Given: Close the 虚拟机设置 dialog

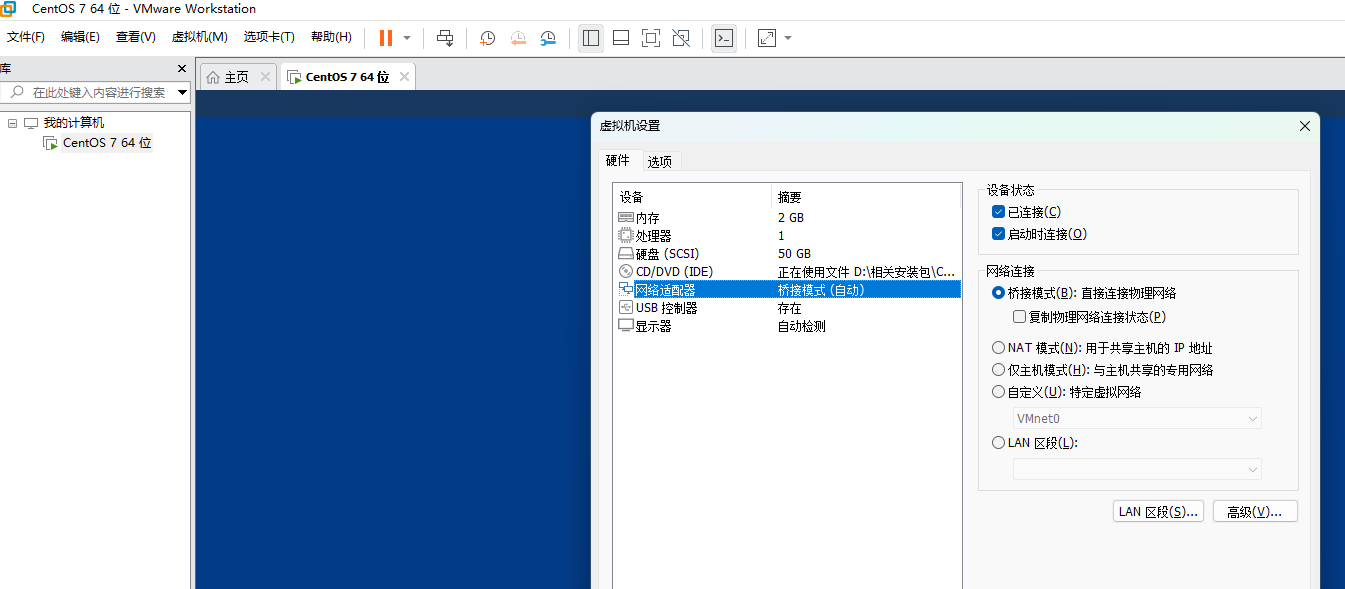Looking at the screenshot, I should pos(1304,126).
